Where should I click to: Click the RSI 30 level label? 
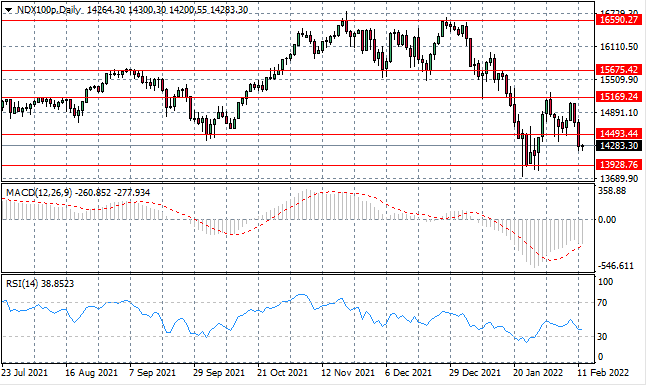(x=602, y=336)
